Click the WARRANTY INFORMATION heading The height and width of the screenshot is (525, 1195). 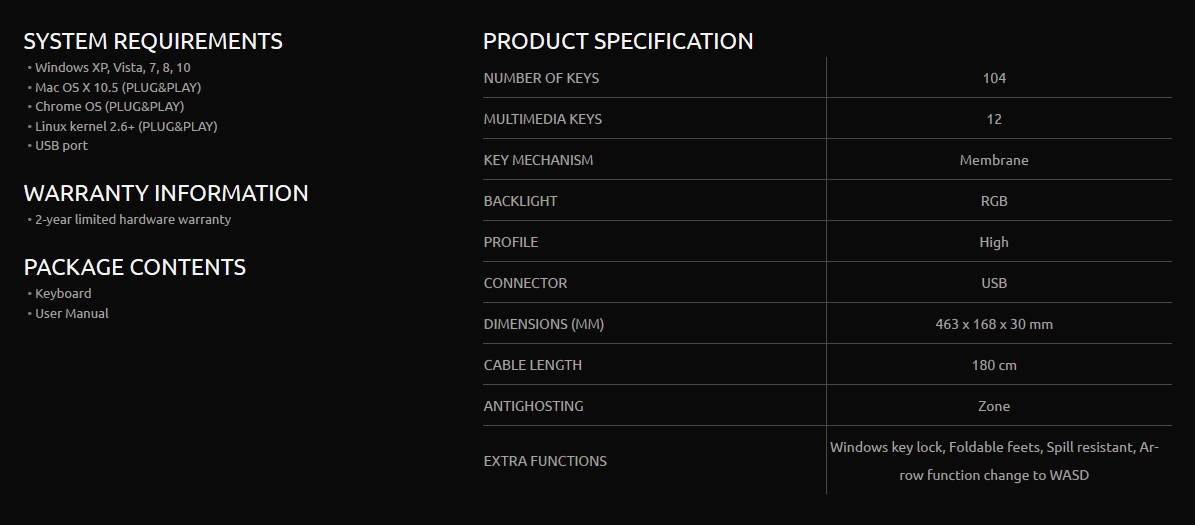166,193
